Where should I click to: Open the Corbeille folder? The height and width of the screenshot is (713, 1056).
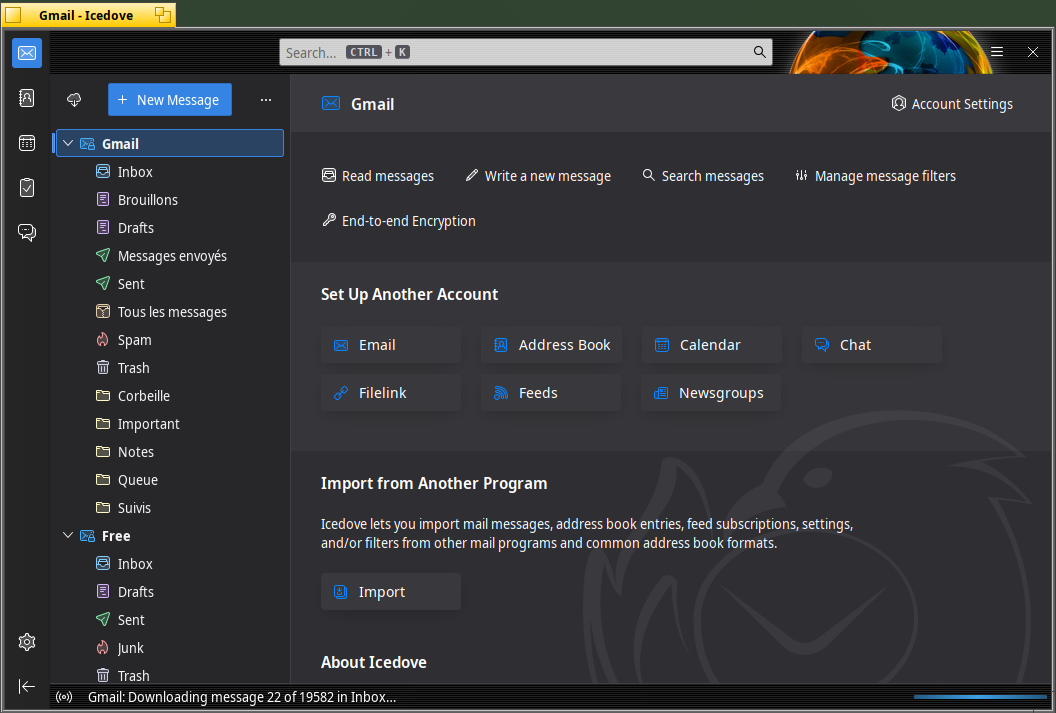(x=170, y=396)
